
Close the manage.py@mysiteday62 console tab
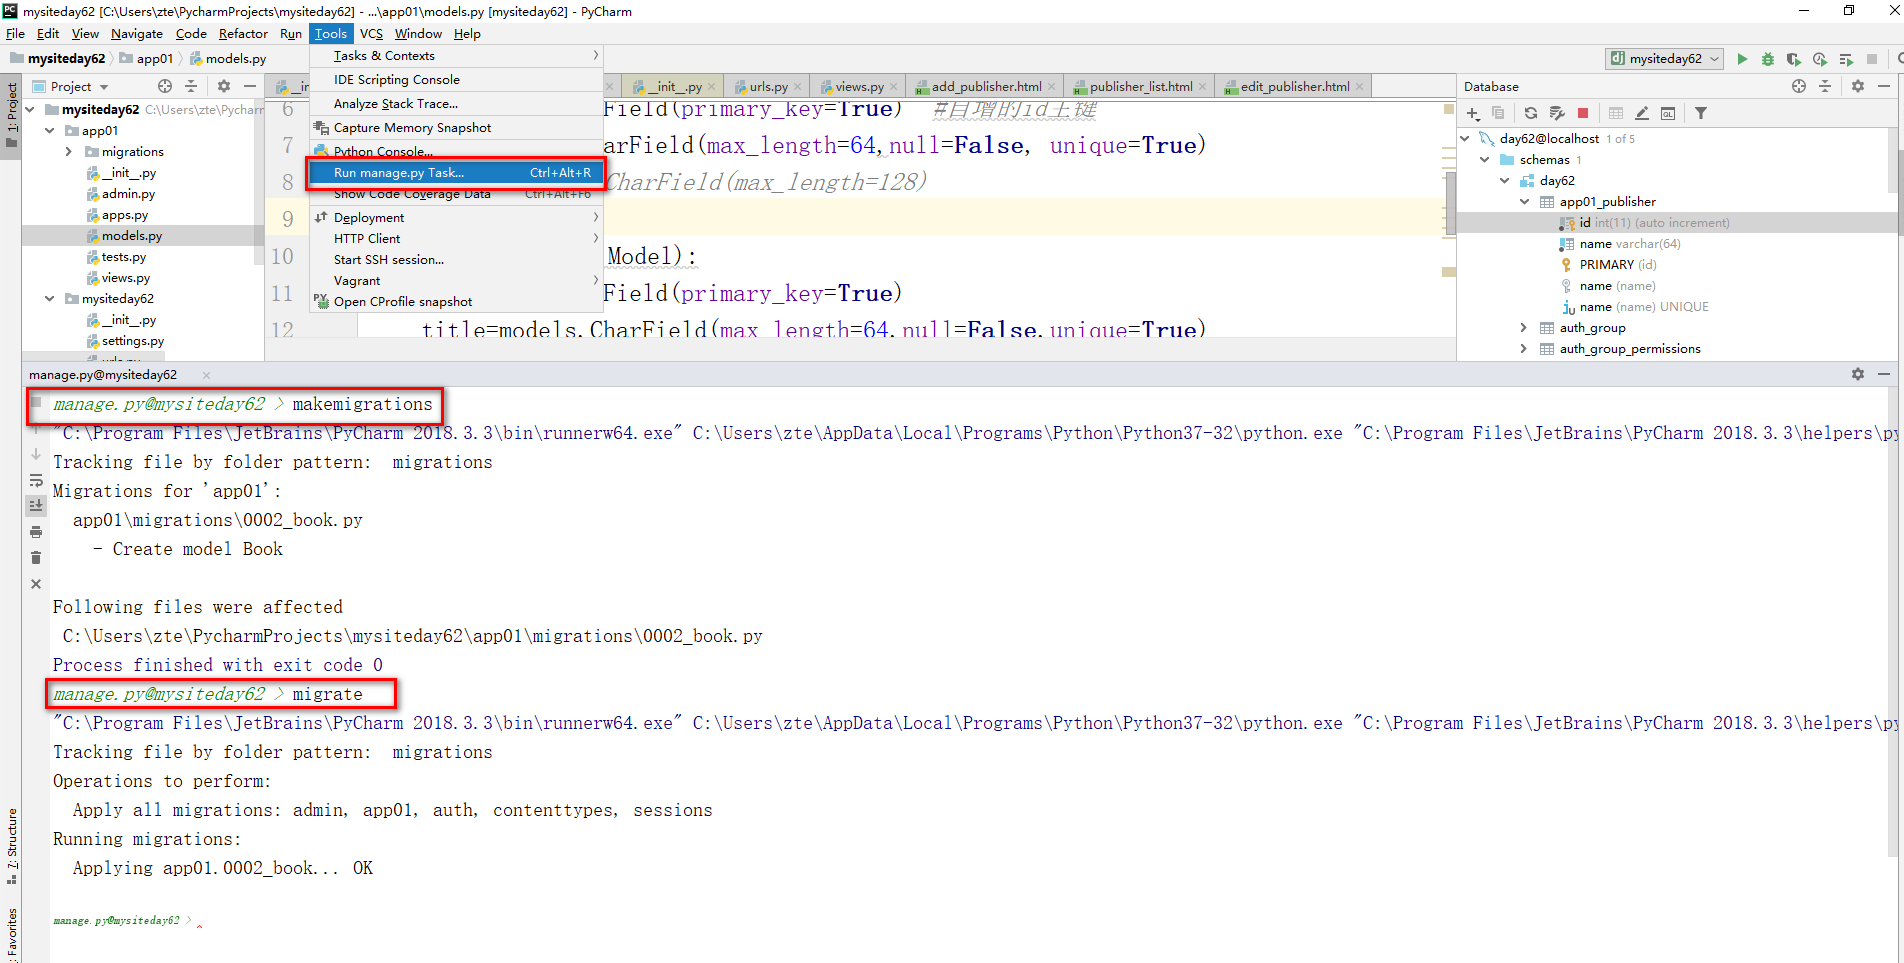pos(206,375)
